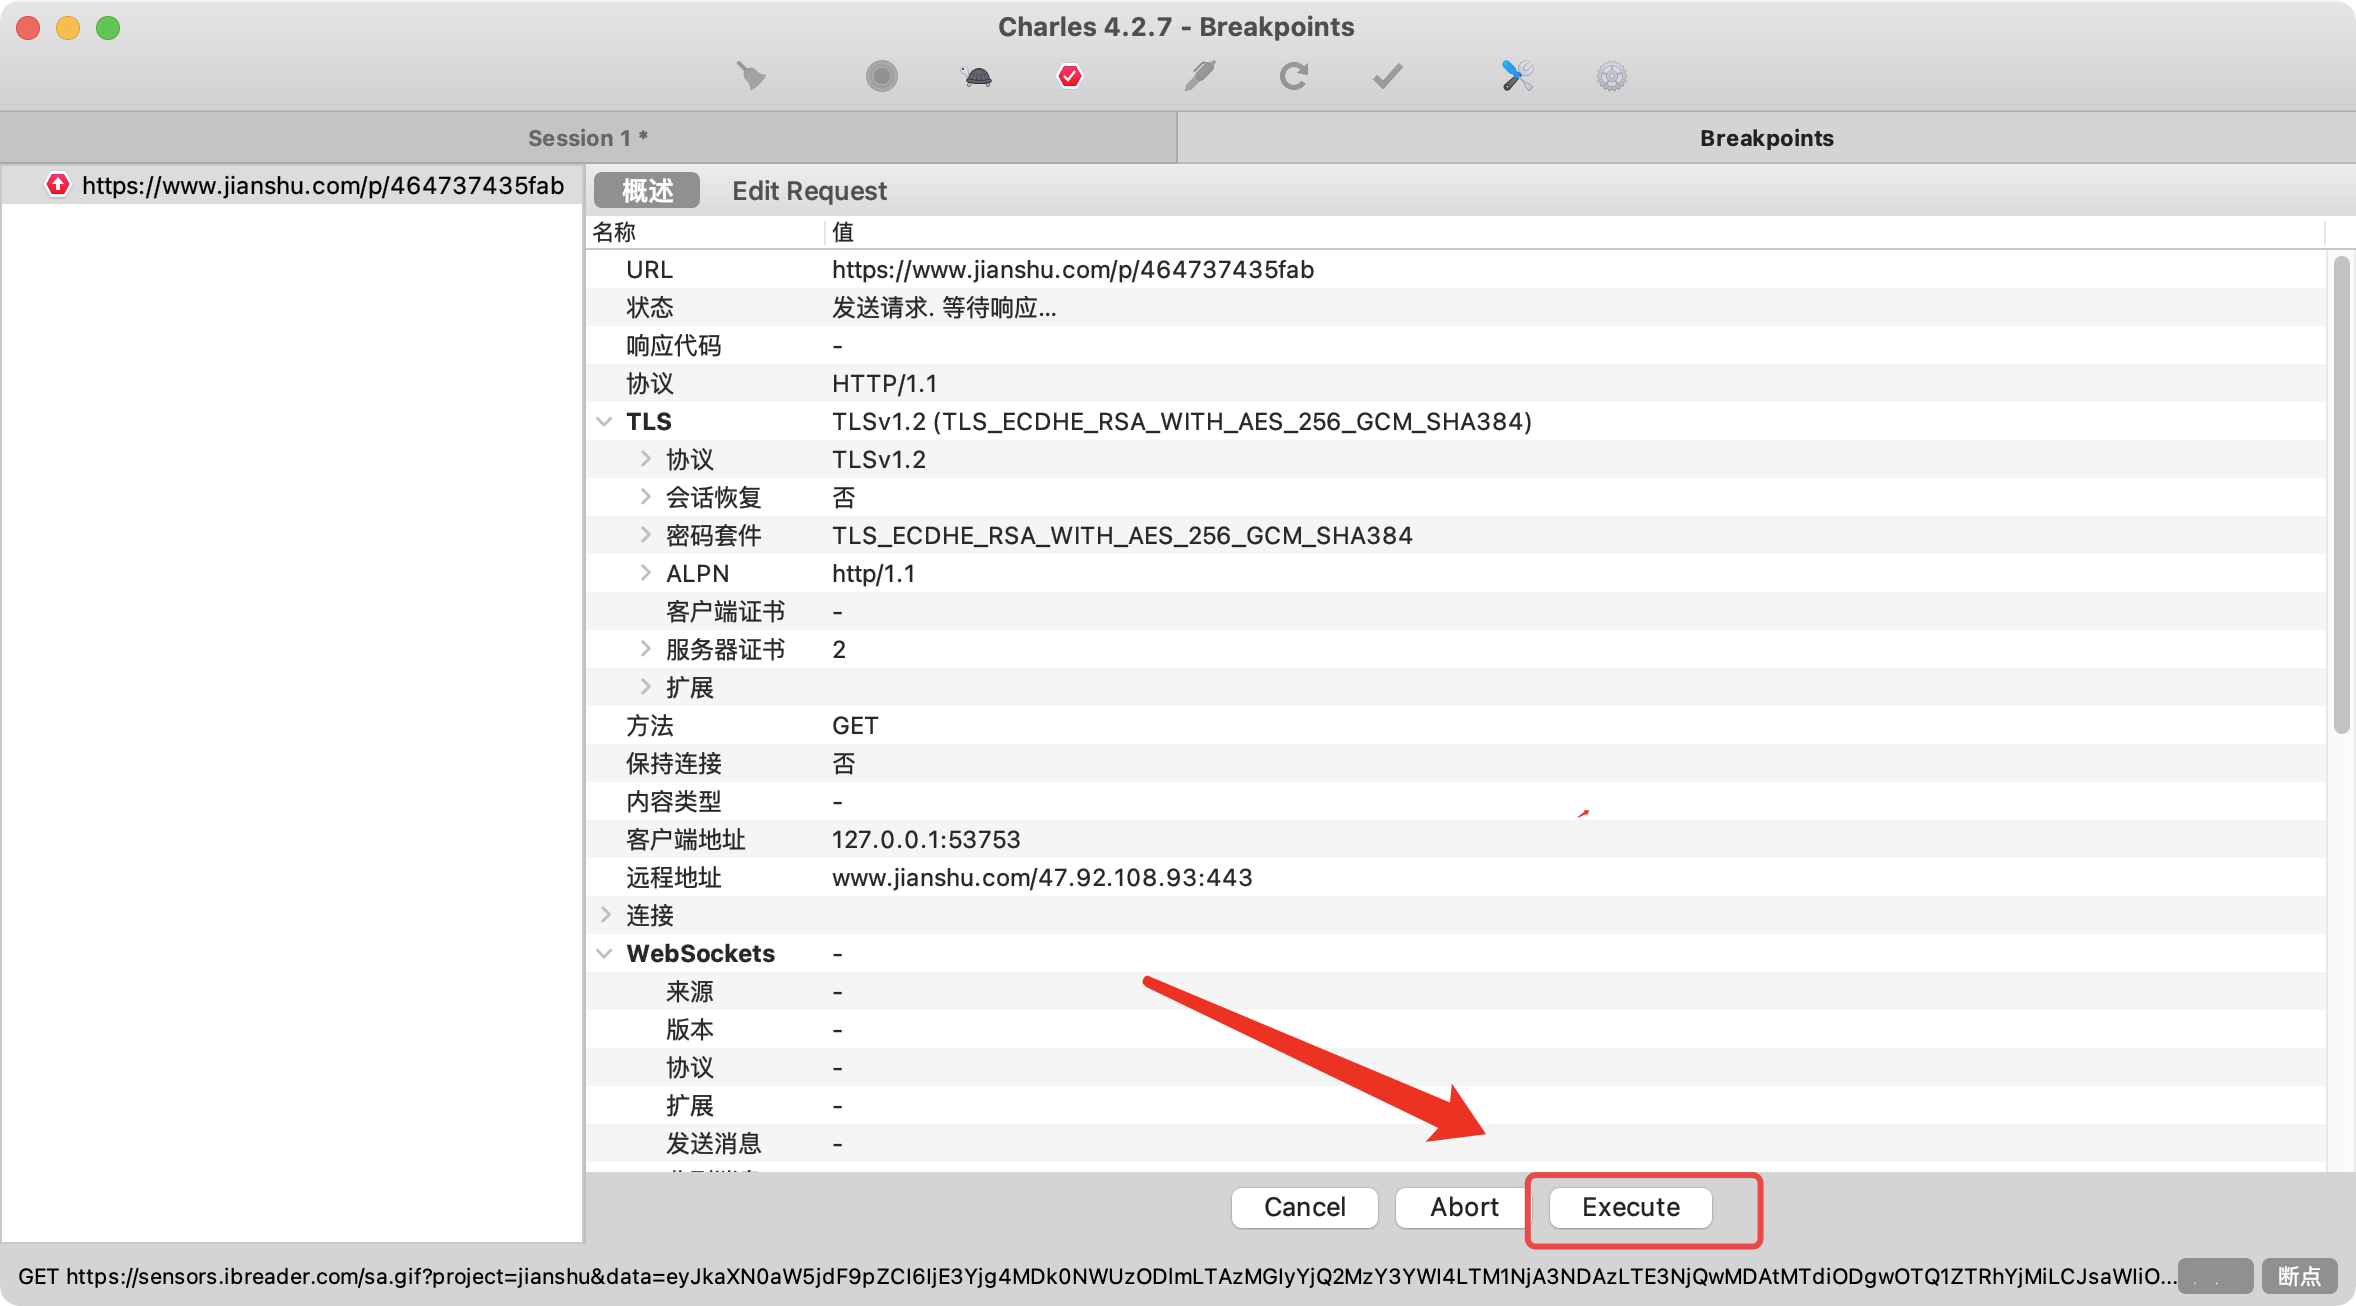Screen dimensions: 2356x1306
Task: Select the 发送消息 row
Action: click(1455, 1144)
